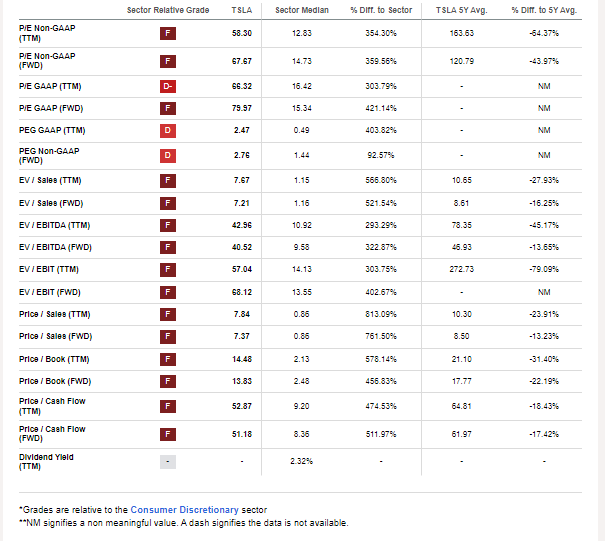Click the F grade badge for Price / Sales (TTM)

point(168,314)
